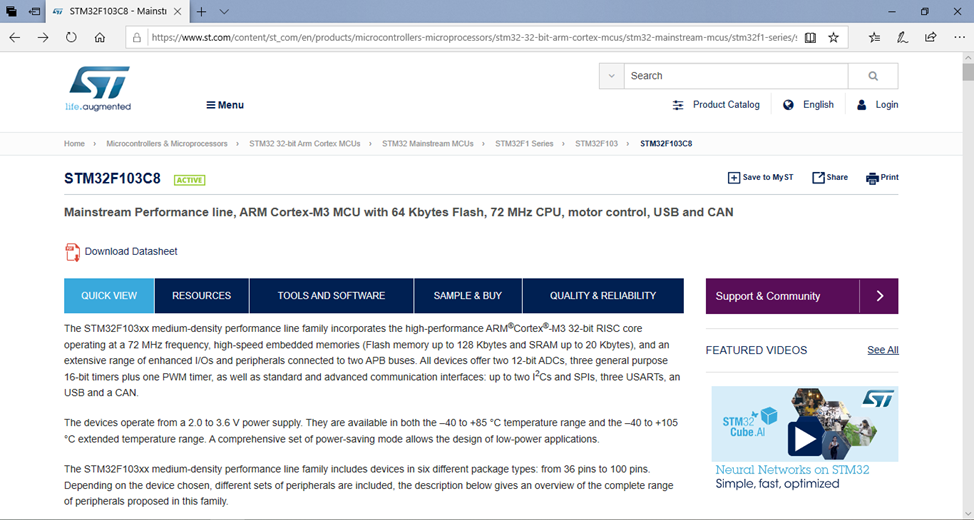Open STM32F103 breadcrumb
Screen dimensions: 974x520
[x=596, y=144]
